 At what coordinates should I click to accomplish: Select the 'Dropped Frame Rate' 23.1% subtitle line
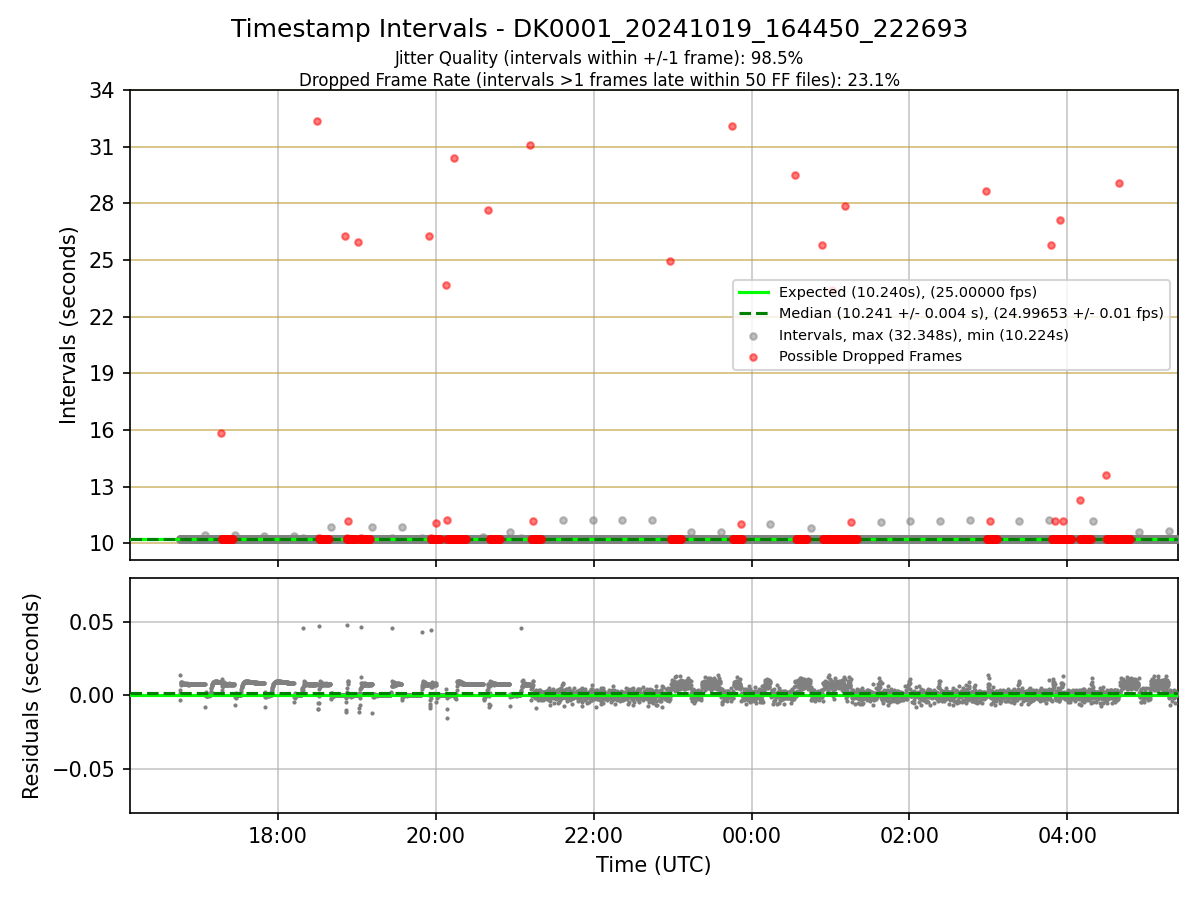click(x=599, y=80)
